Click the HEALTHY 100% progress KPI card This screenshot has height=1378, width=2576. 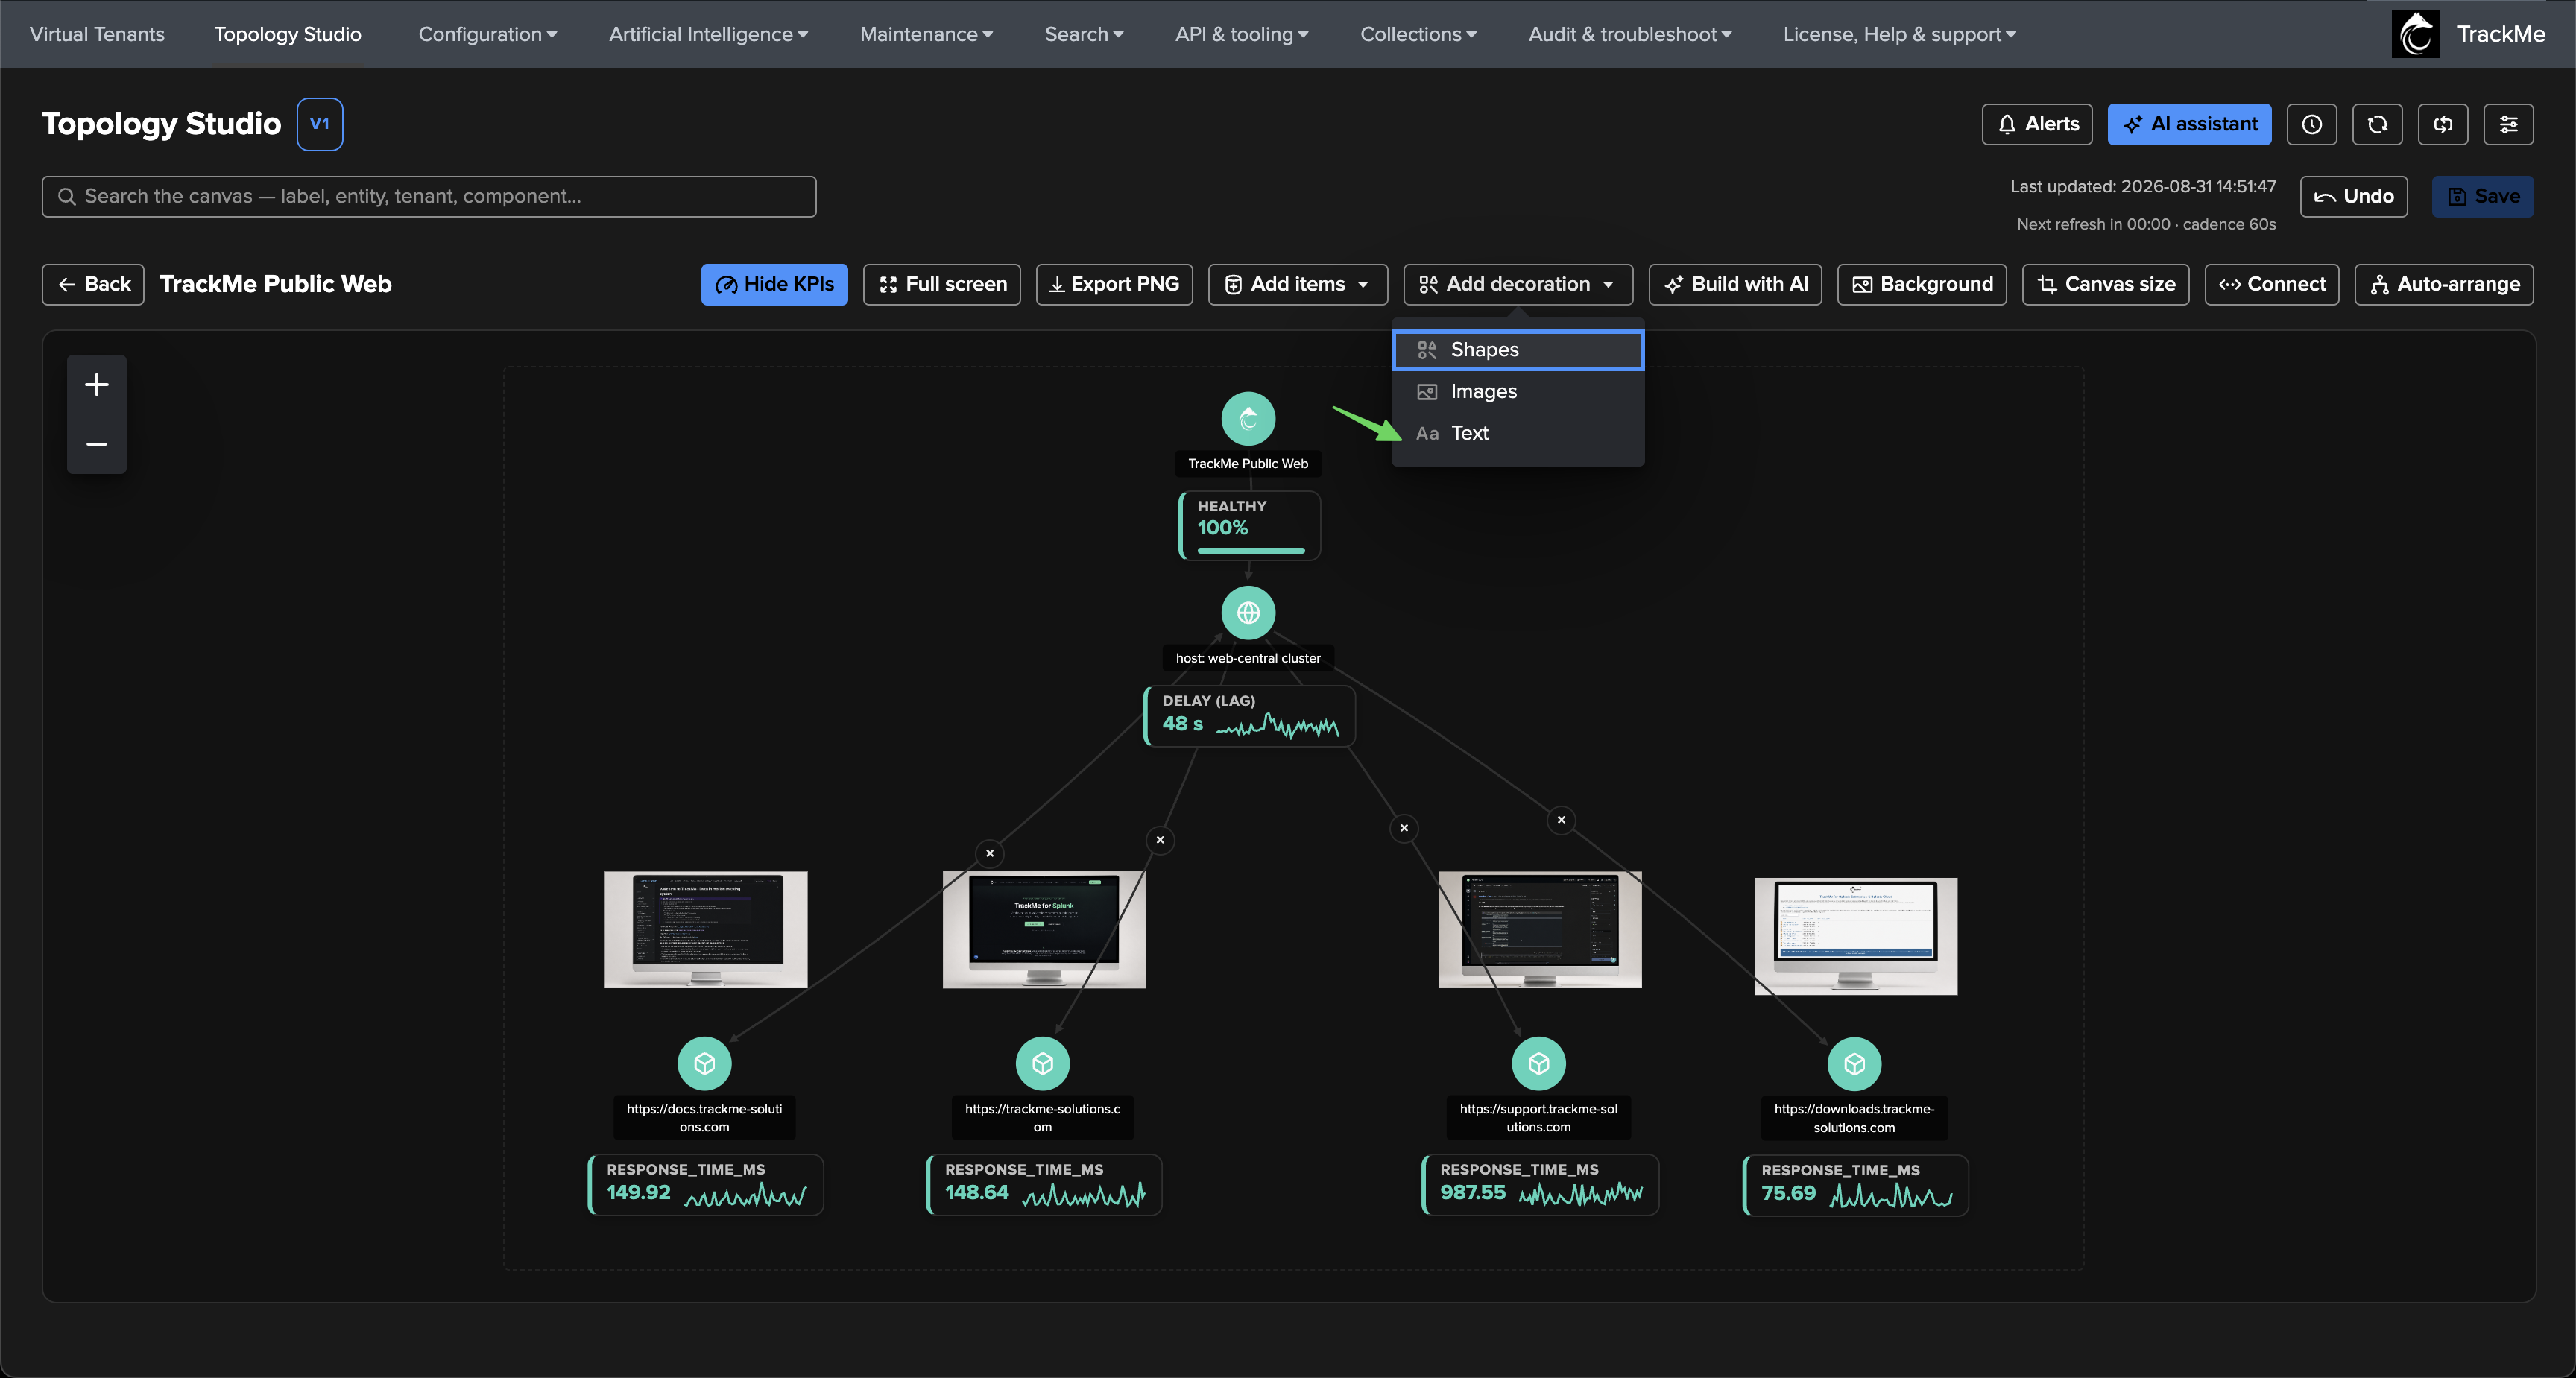tap(1250, 526)
